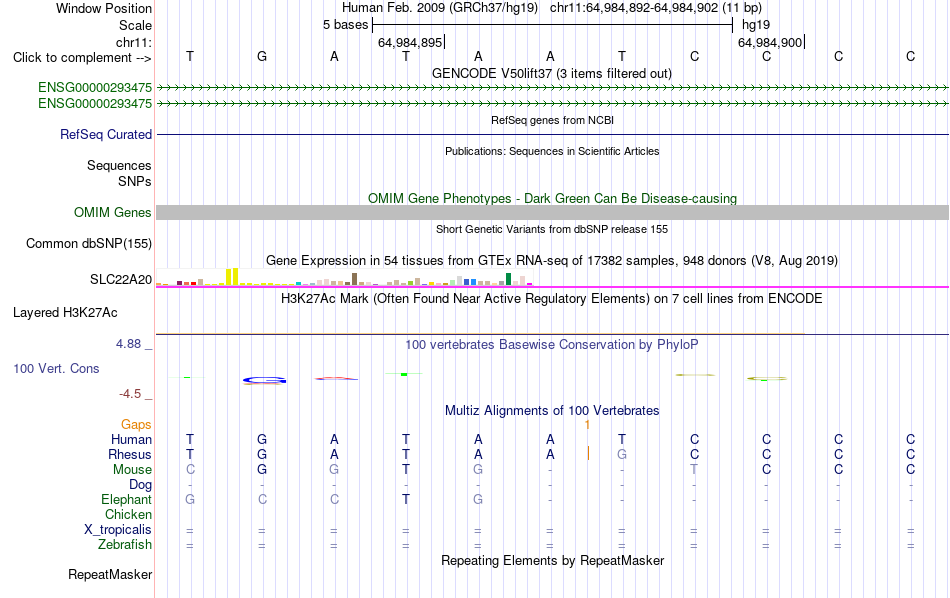Image resolution: width=950 pixels, height=598 pixels.
Task: Open the OMIM Gene Phenotypes track title
Action: tap(552, 199)
